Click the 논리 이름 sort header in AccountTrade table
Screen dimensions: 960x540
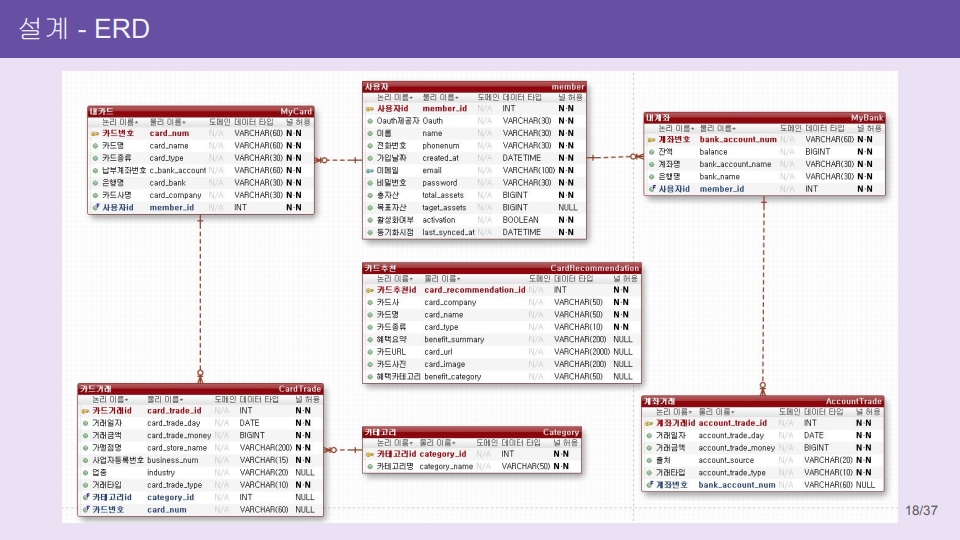[674, 412]
